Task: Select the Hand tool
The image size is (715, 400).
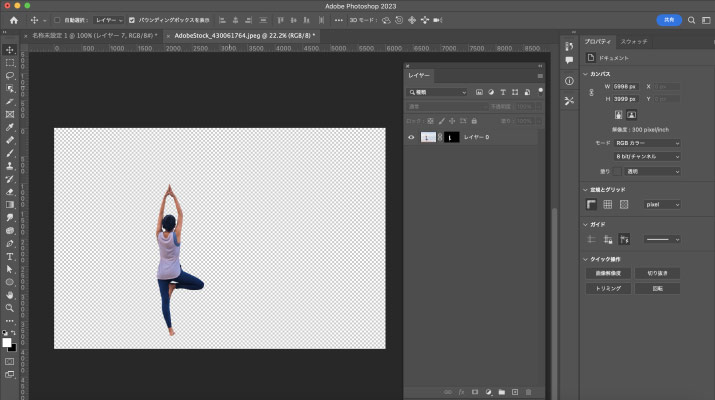Action: (x=10, y=295)
